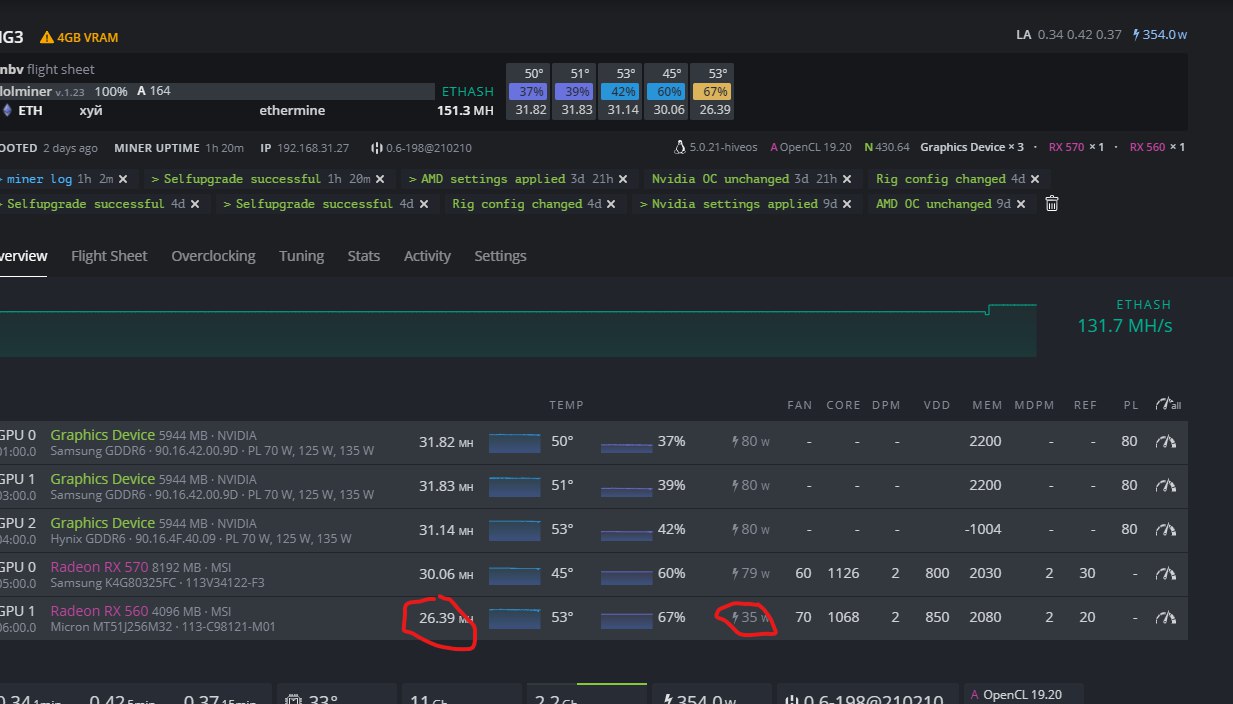Click the power icon in the 35 w cell of RX 560
Screen dimensions: 1233x704
coord(736,617)
